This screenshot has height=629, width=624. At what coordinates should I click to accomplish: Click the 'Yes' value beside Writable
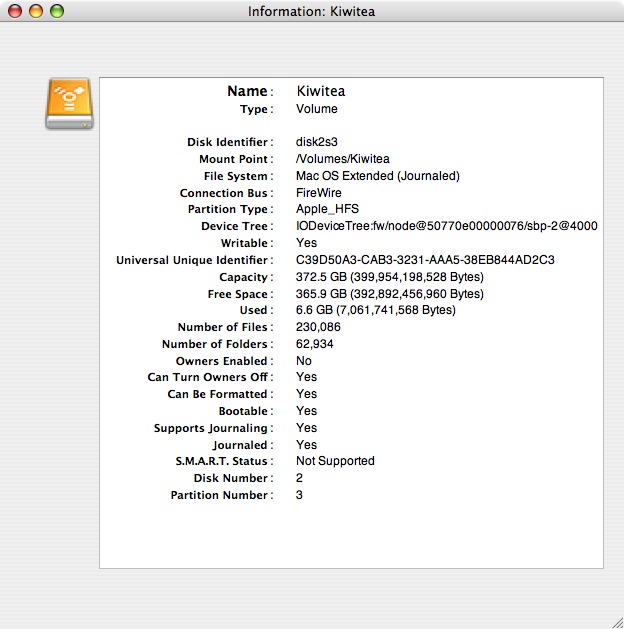(306, 243)
